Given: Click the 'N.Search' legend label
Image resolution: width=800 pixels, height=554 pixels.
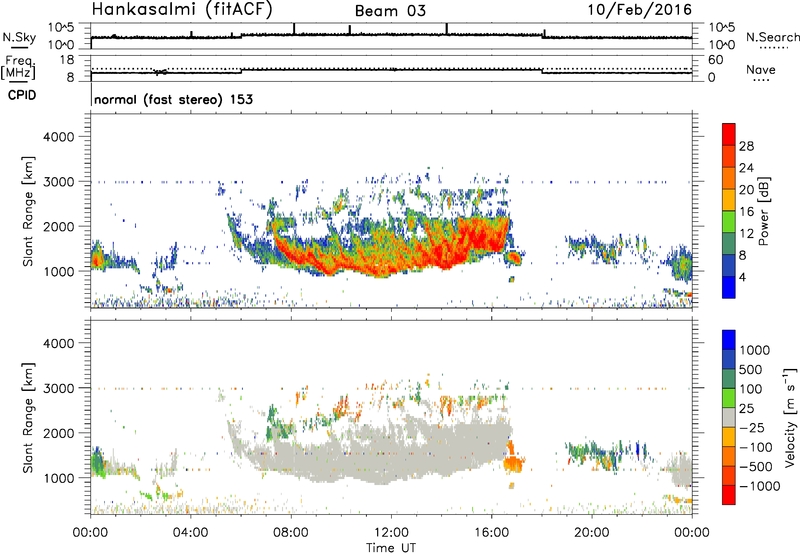Looking at the screenshot, I should (x=772, y=37).
